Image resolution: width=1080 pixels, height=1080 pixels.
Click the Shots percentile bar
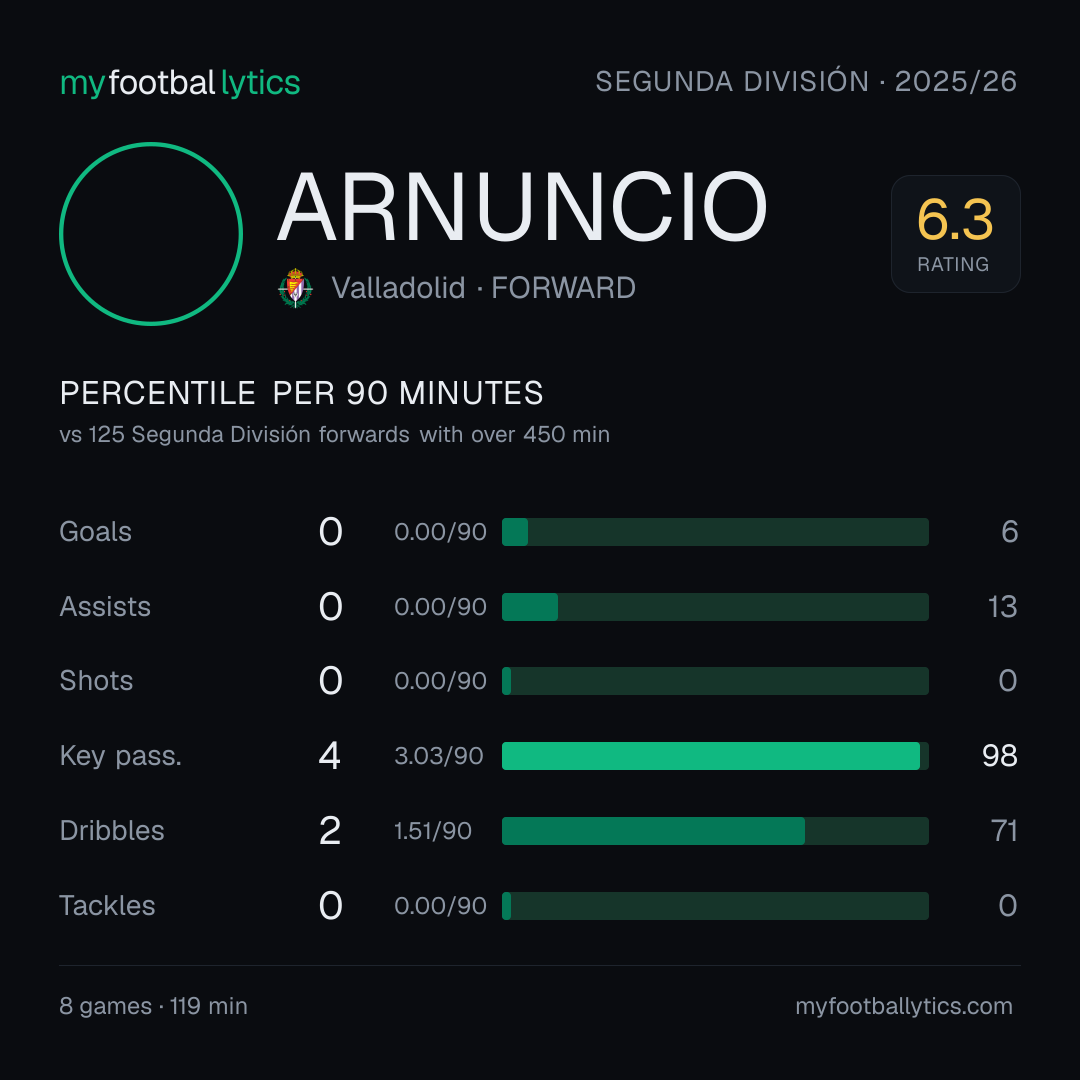[x=715, y=681]
